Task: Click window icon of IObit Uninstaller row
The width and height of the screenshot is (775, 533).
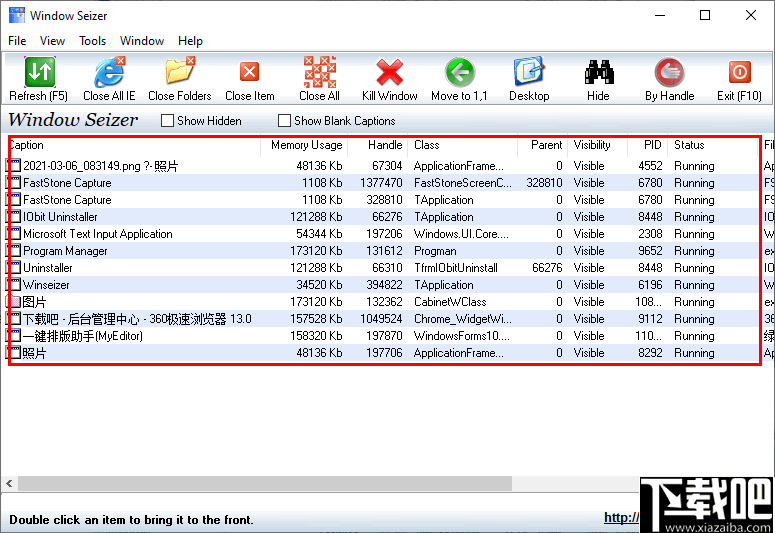Action: pos(14,217)
